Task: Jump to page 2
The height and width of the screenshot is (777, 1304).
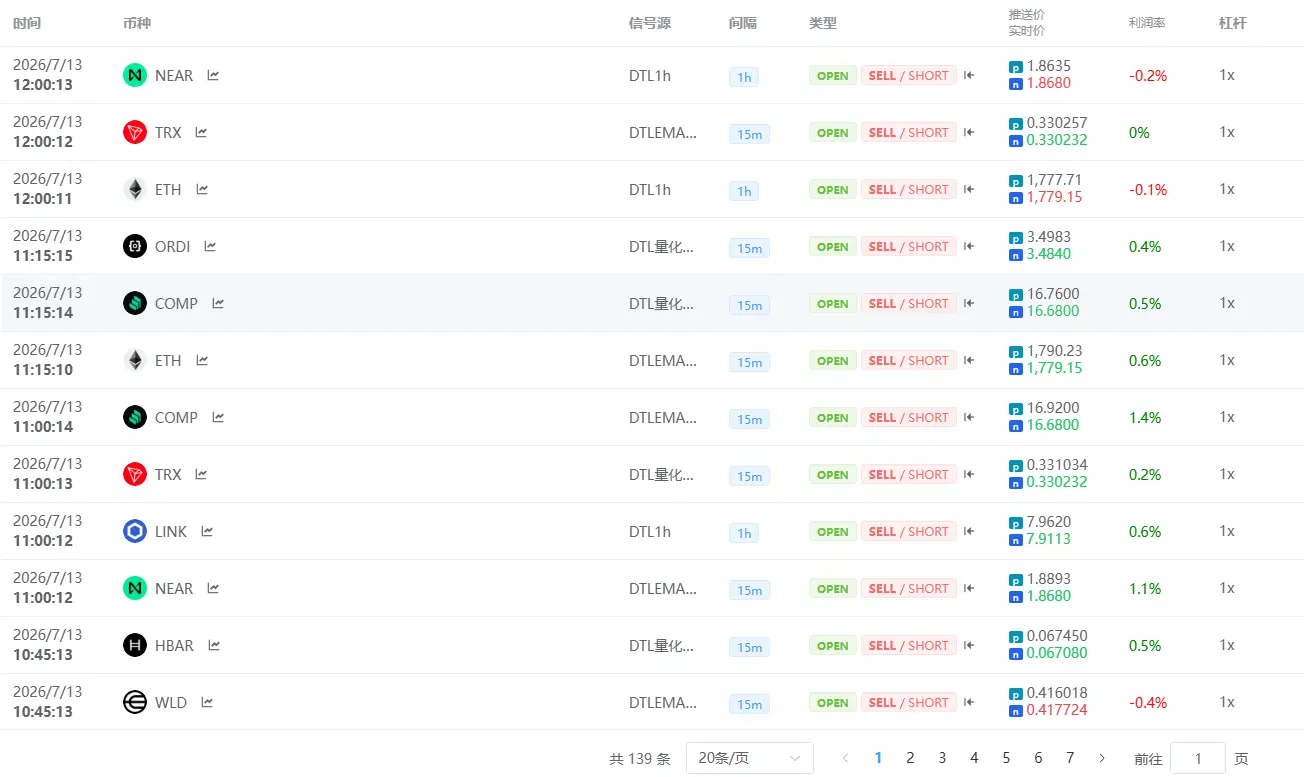Action: tap(910, 758)
